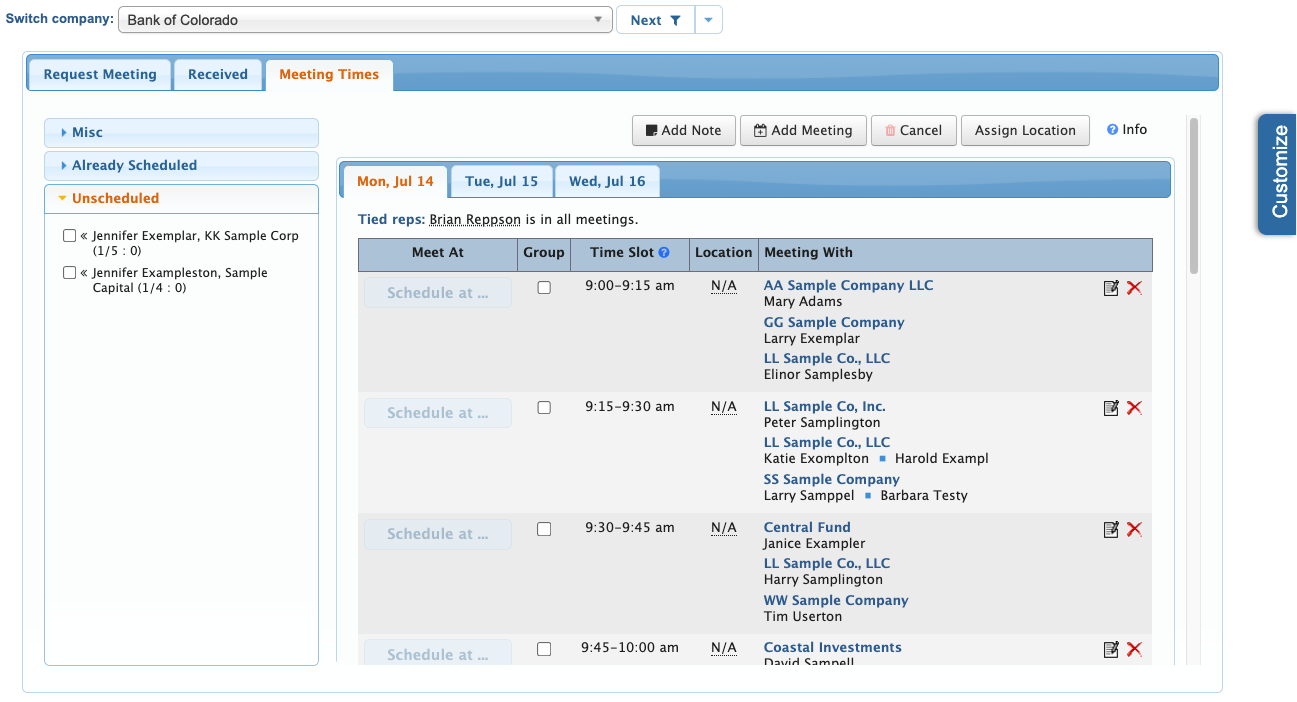
Task: Select the Tue, Jul 15 tab
Action: [501, 182]
